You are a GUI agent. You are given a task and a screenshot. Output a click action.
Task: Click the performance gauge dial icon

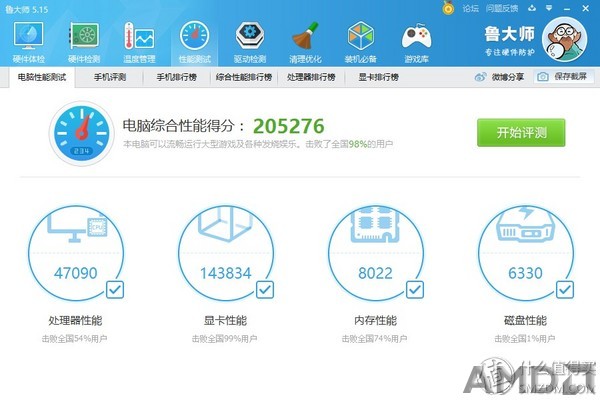[81, 134]
